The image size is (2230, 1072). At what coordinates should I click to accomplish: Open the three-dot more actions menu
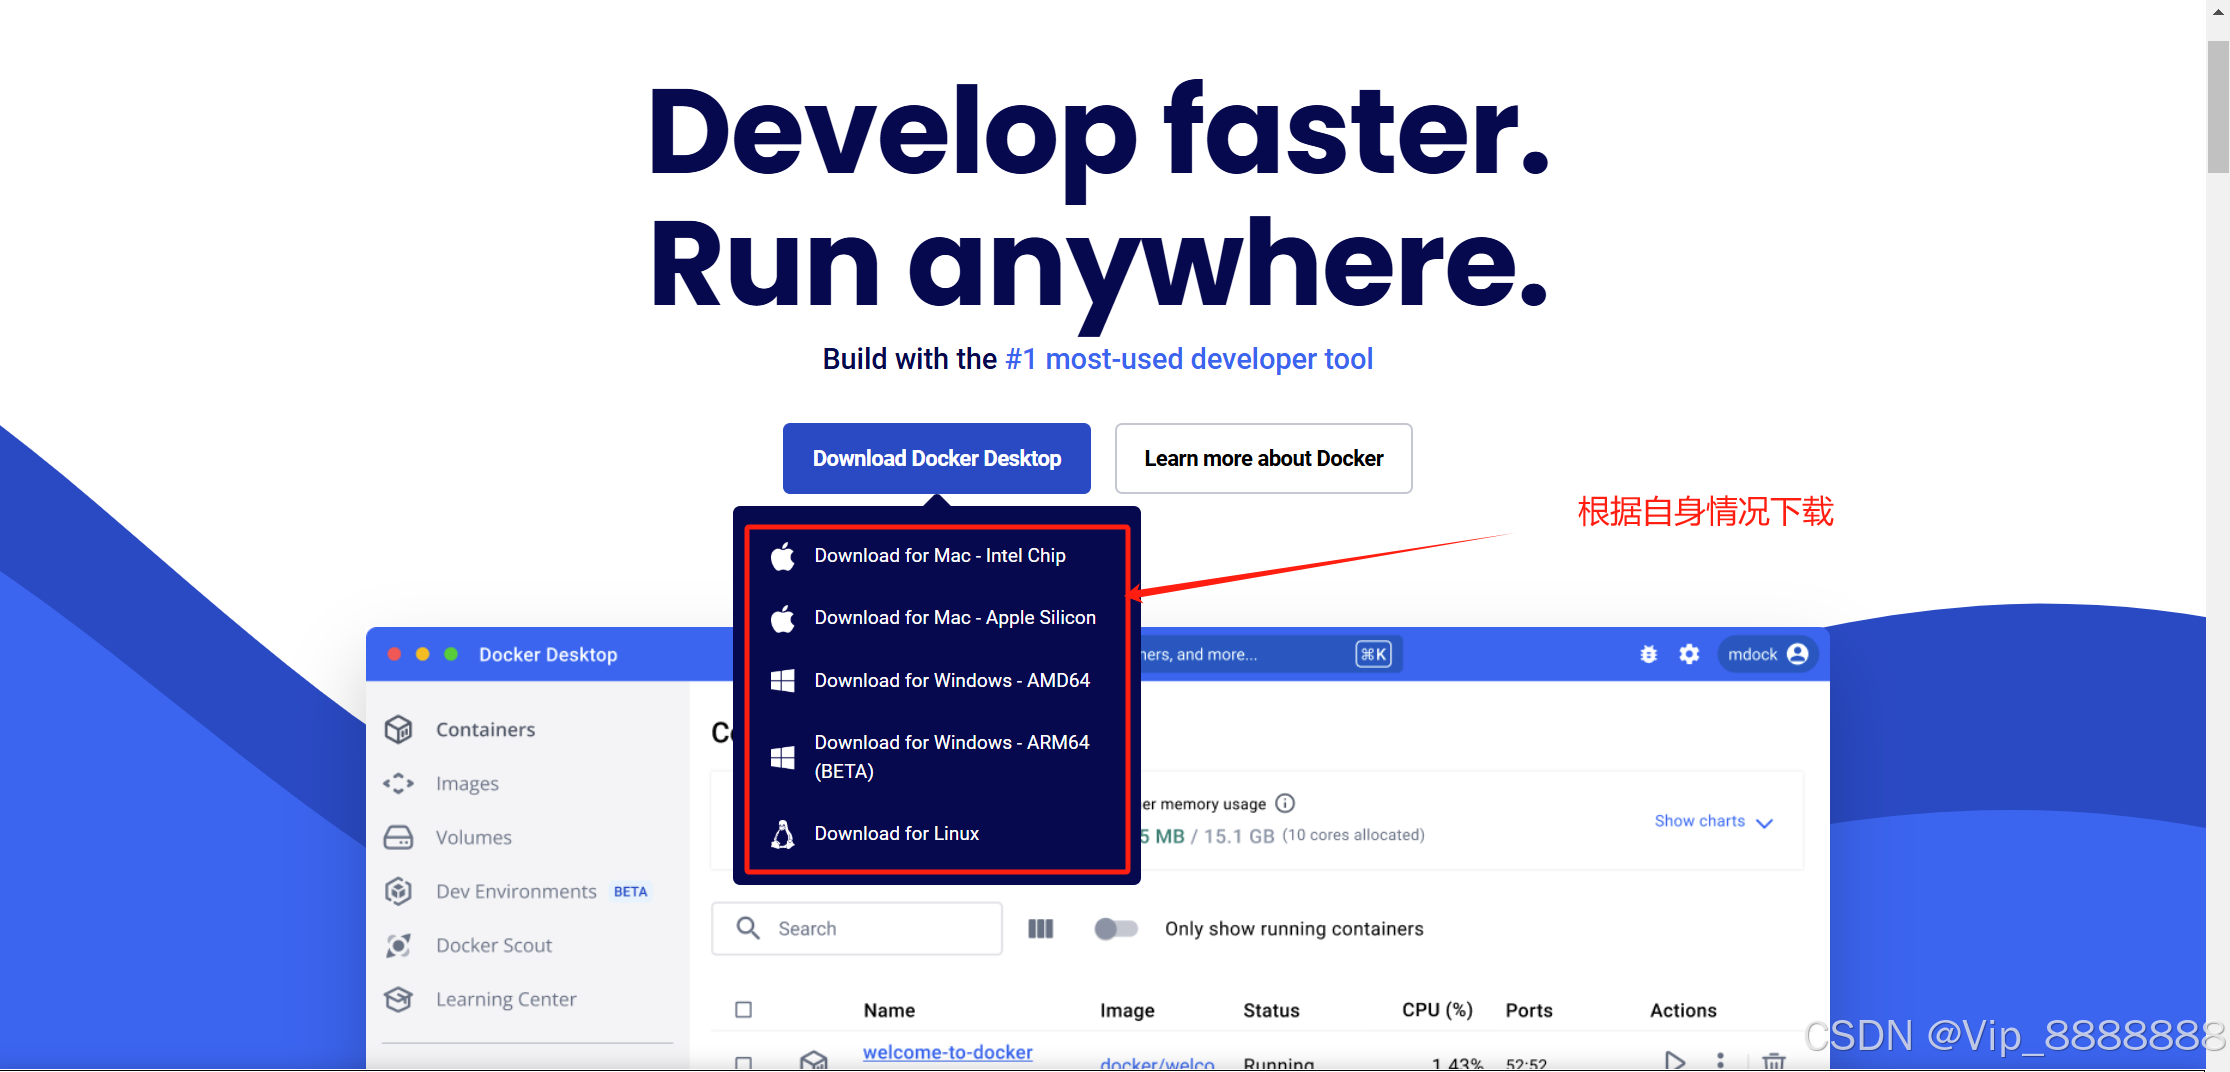(1720, 1060)
